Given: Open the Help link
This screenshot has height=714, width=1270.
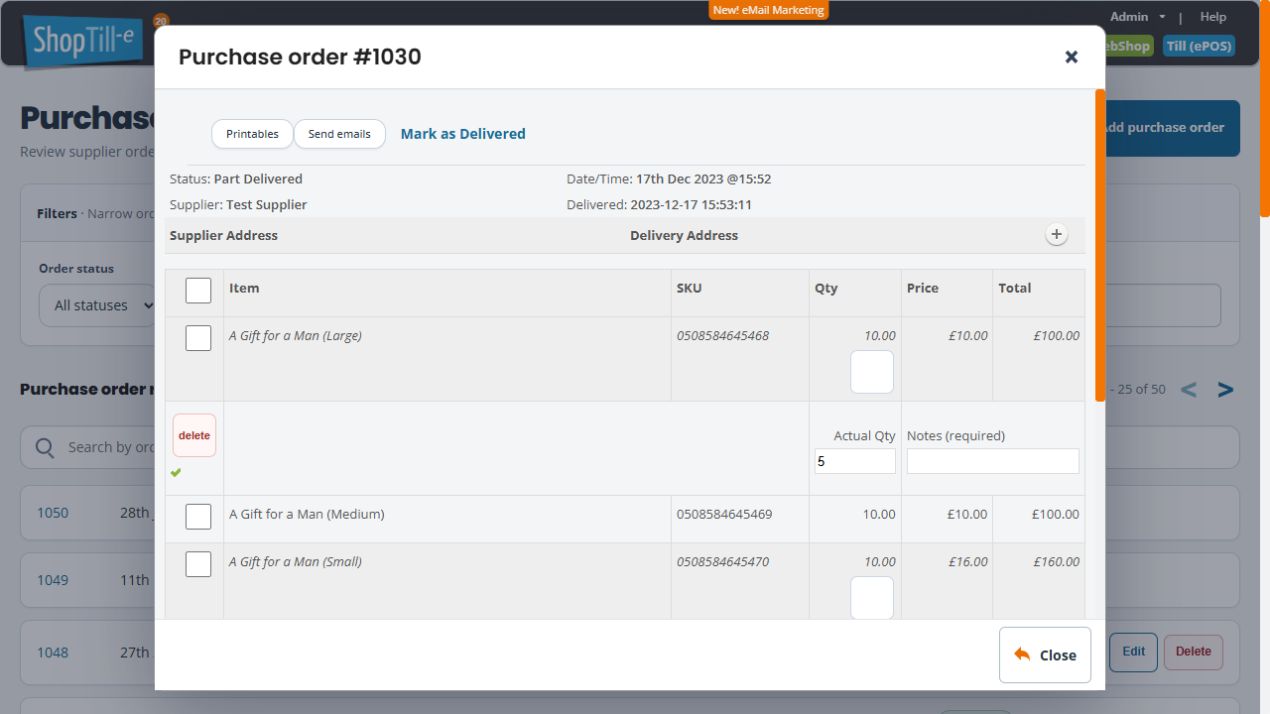Looking at the screenshot, I should pyautogui.click(x=1213, y=17).
